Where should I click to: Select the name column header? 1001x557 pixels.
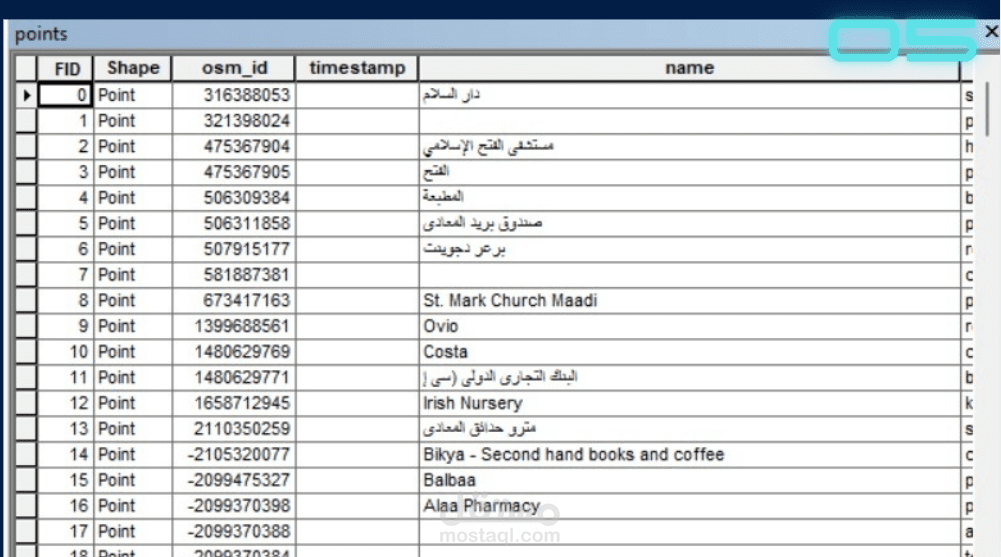click(x=689, y=68)
